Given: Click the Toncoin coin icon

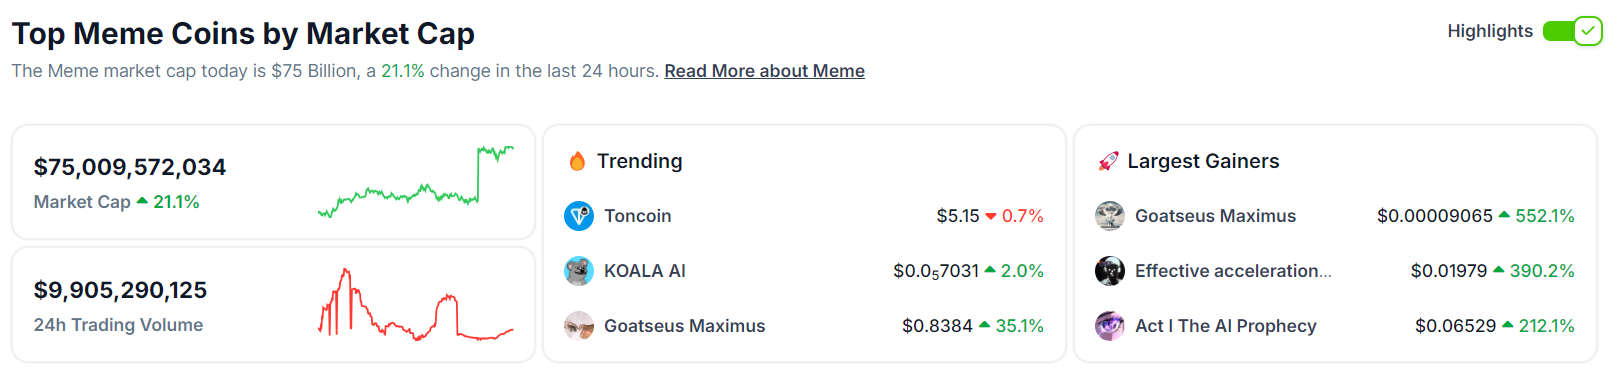Looking at the screenshot, I should tap(579, 216).
